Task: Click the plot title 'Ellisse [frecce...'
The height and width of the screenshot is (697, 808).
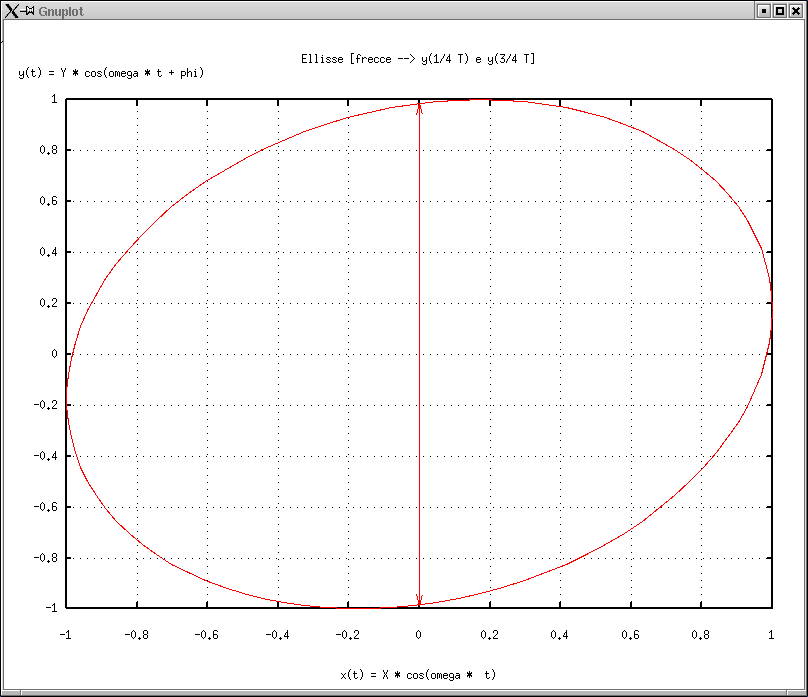Action: [x=418, y=59]
